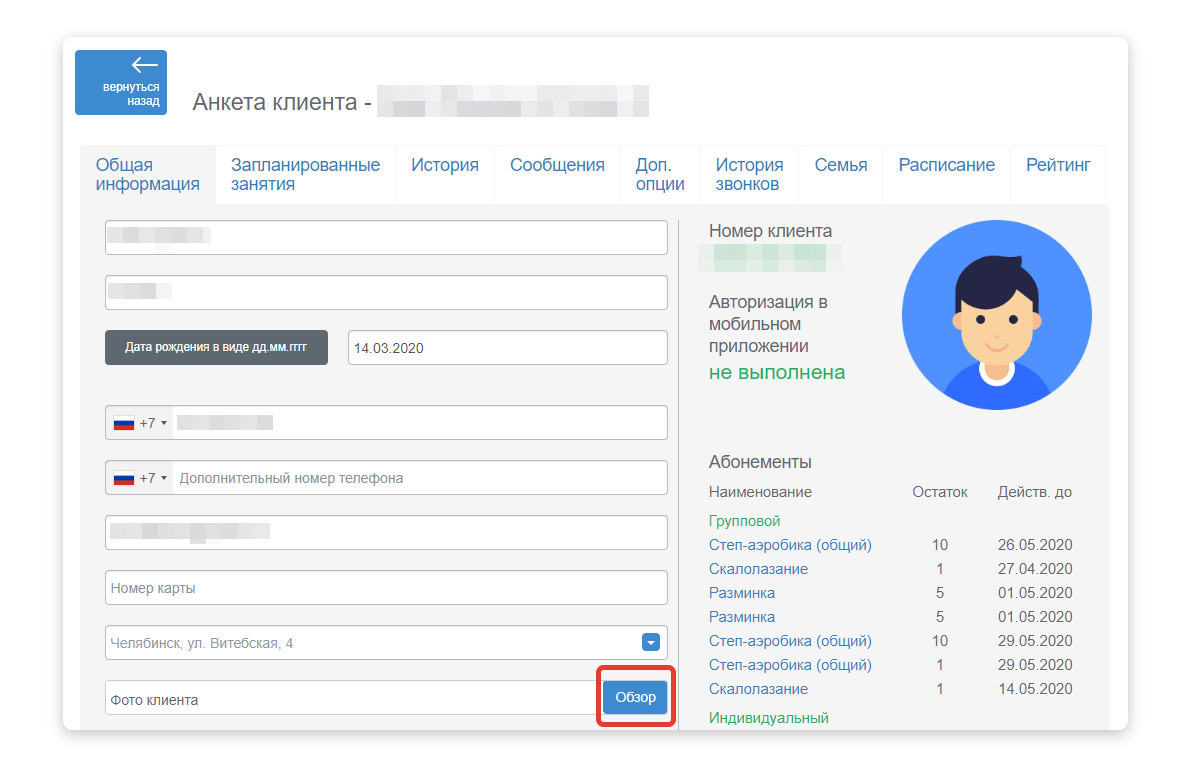Open the country code selector for additional phone
Viewport: 1191px width, 766px height.
pyautogui.click(x=139, y=478)
